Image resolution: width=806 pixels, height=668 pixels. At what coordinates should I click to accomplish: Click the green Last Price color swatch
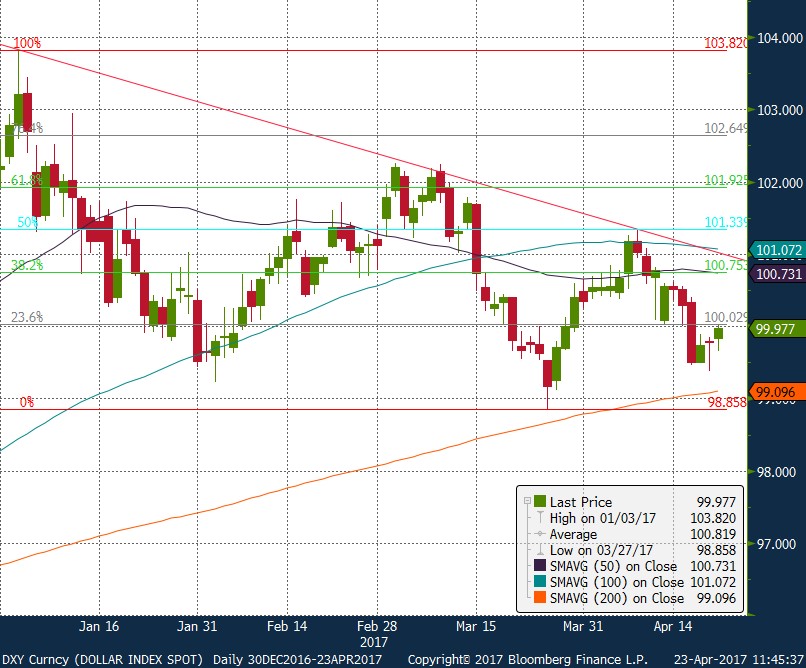coord(540,502)
